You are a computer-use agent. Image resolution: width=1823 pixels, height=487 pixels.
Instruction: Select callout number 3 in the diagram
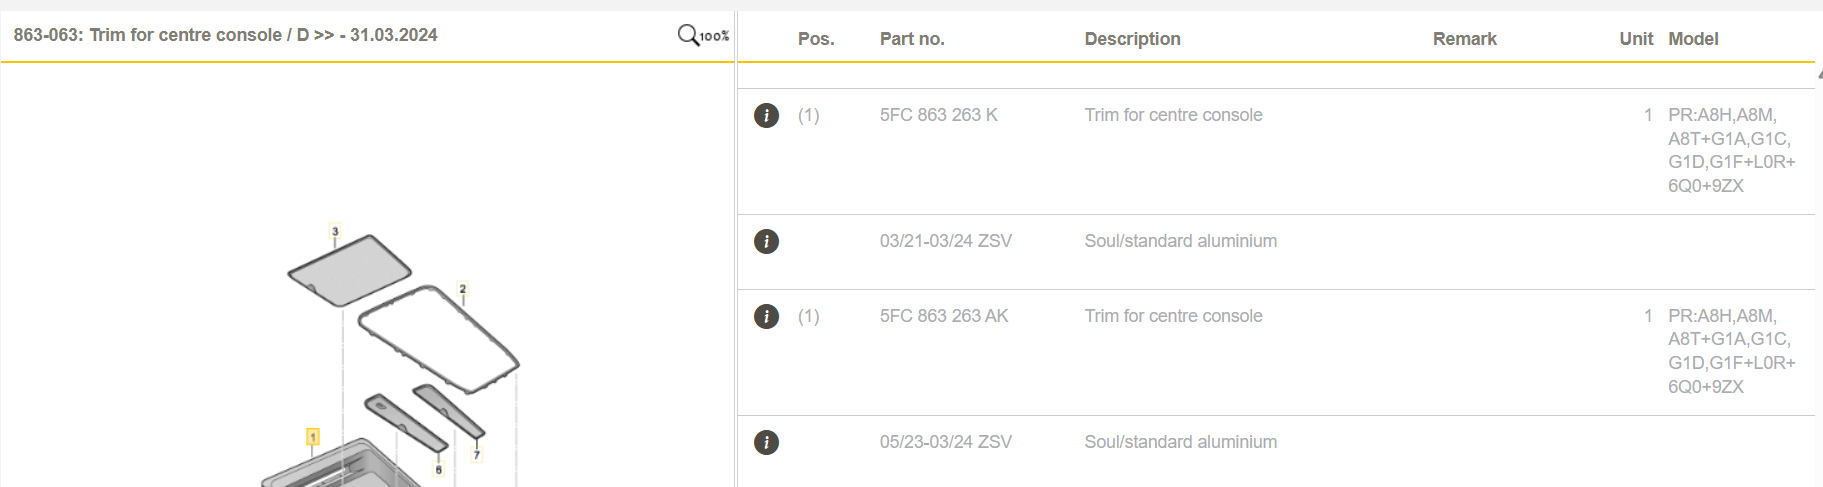(335, 232)
